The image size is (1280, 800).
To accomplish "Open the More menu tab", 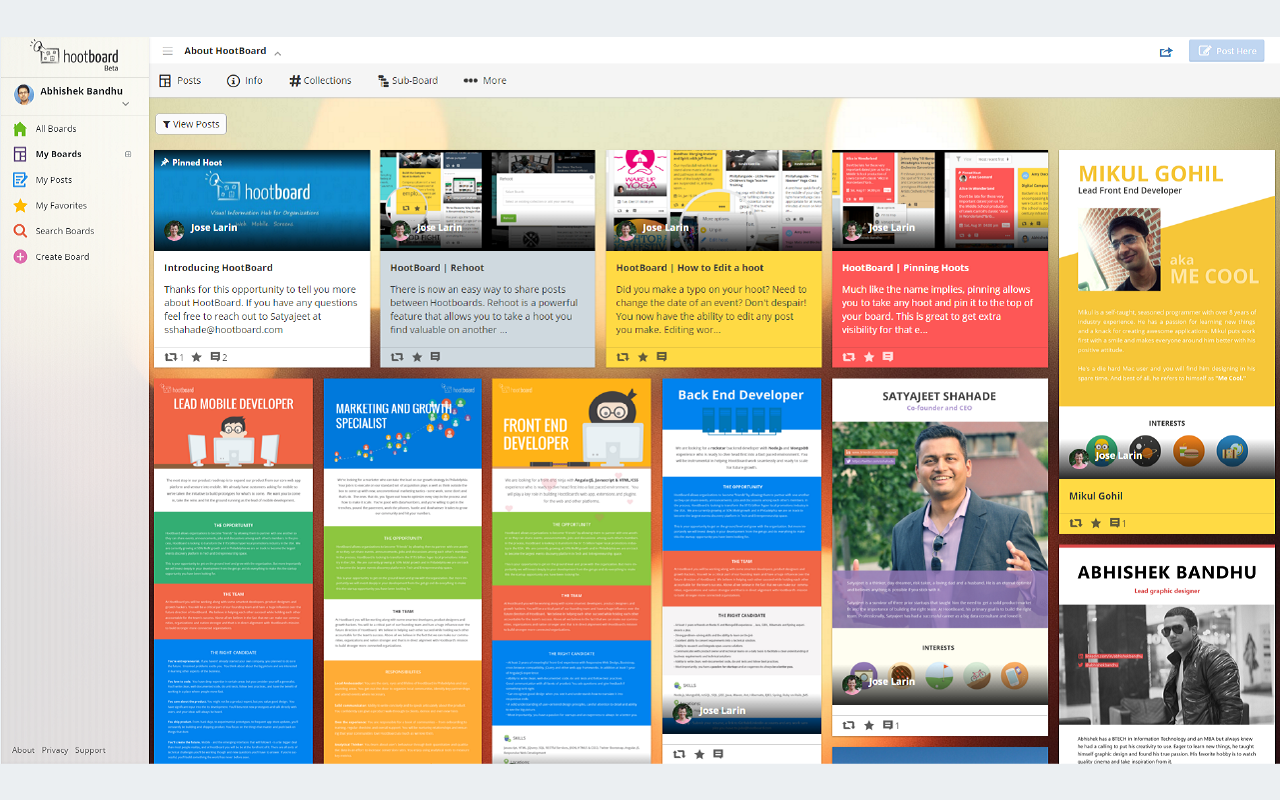I will click(x=485, y=81).
